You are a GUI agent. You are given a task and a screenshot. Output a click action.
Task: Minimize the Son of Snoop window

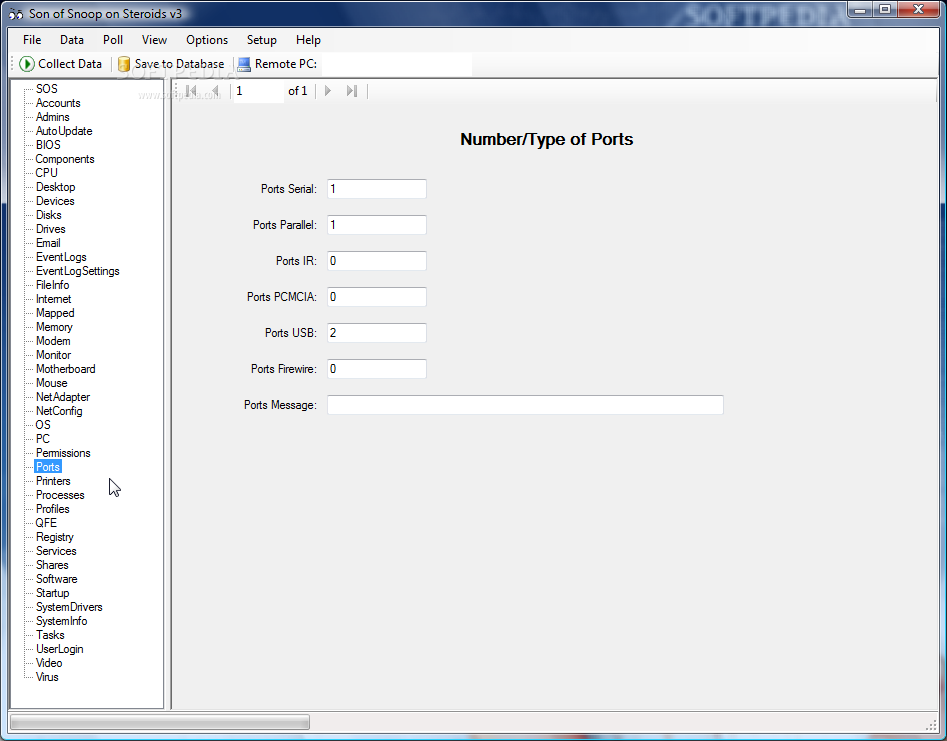pyautogui.click(x=861, y=9)
